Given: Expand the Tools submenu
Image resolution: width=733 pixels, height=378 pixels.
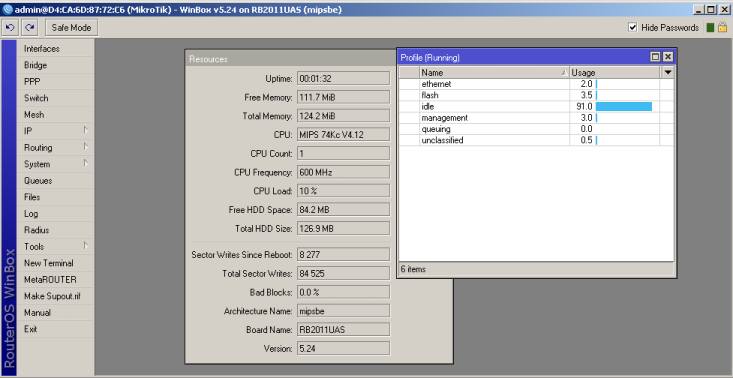Looking at the screenshot, I should click(55, 247).
